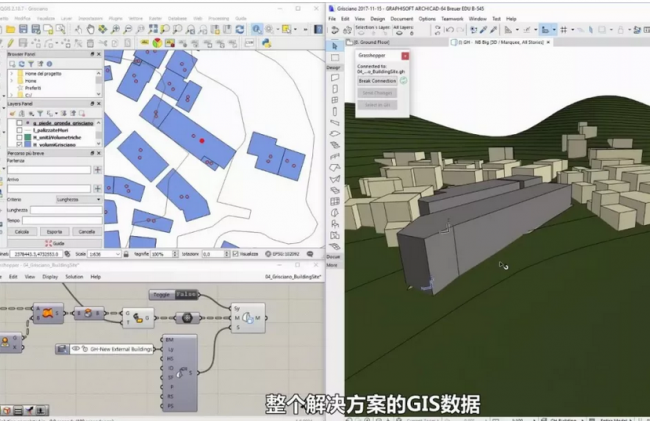Click the Partenza input field

(x=46, y=170)
